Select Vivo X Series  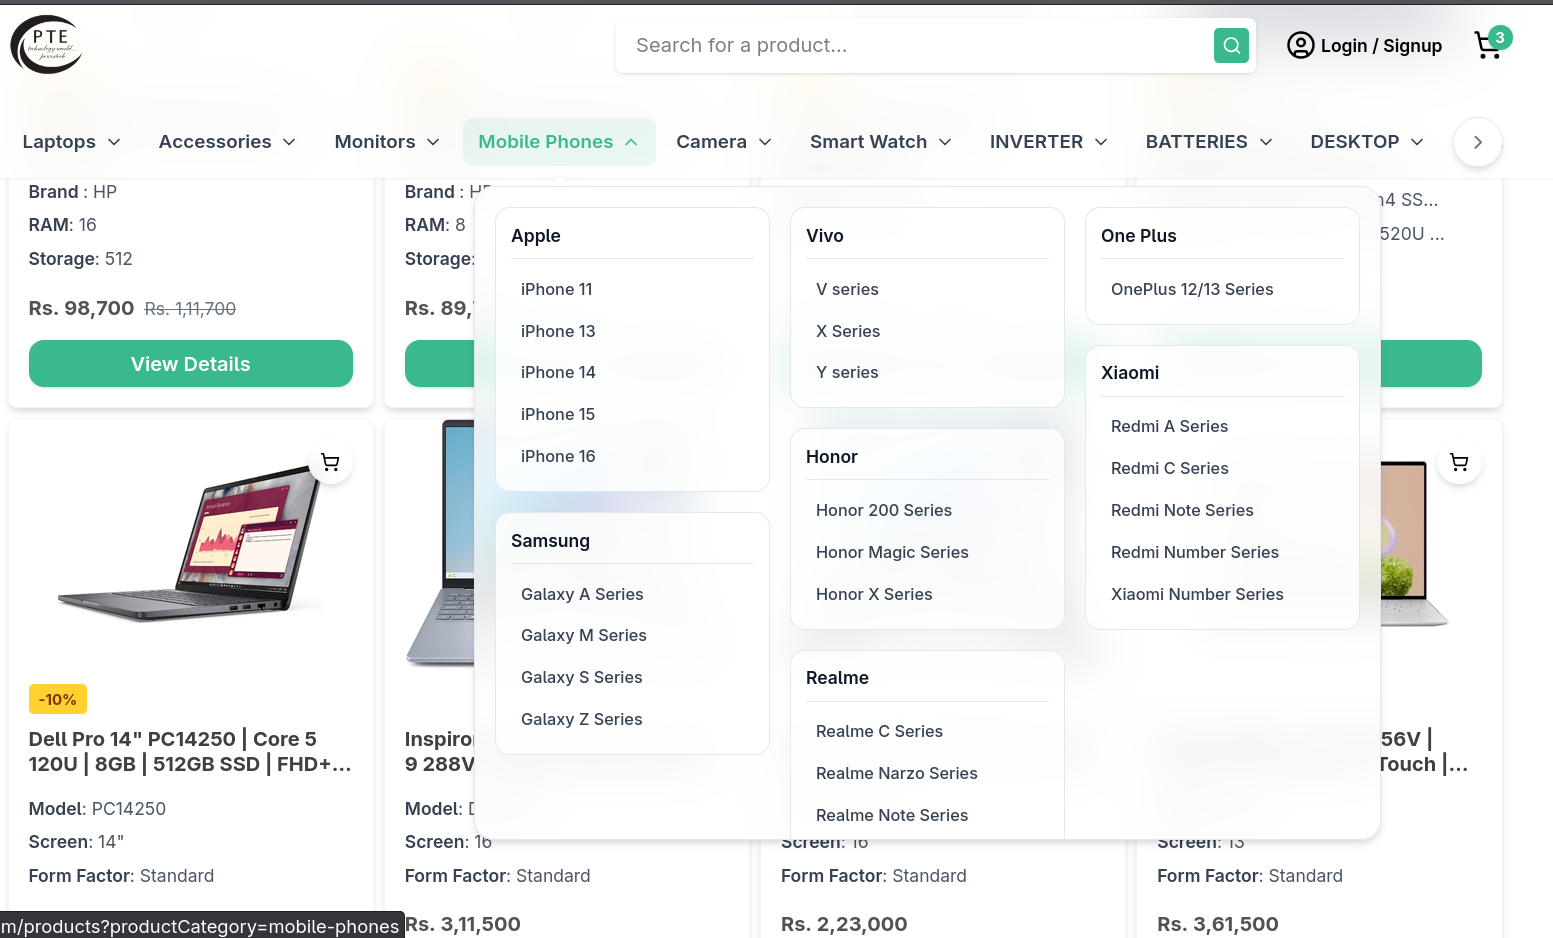848,331
